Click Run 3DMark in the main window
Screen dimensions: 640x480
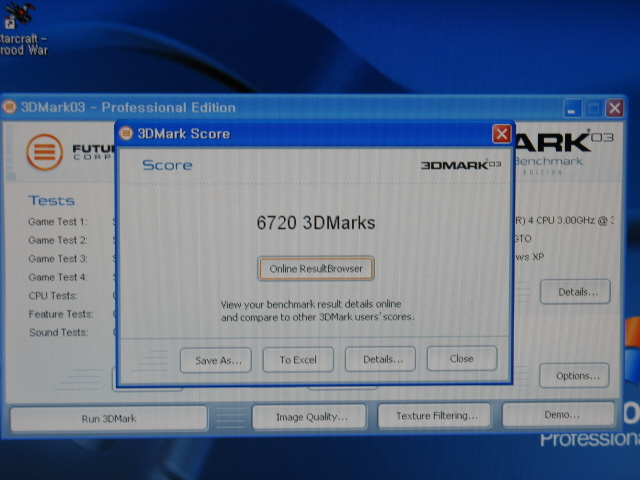(109, 418)
